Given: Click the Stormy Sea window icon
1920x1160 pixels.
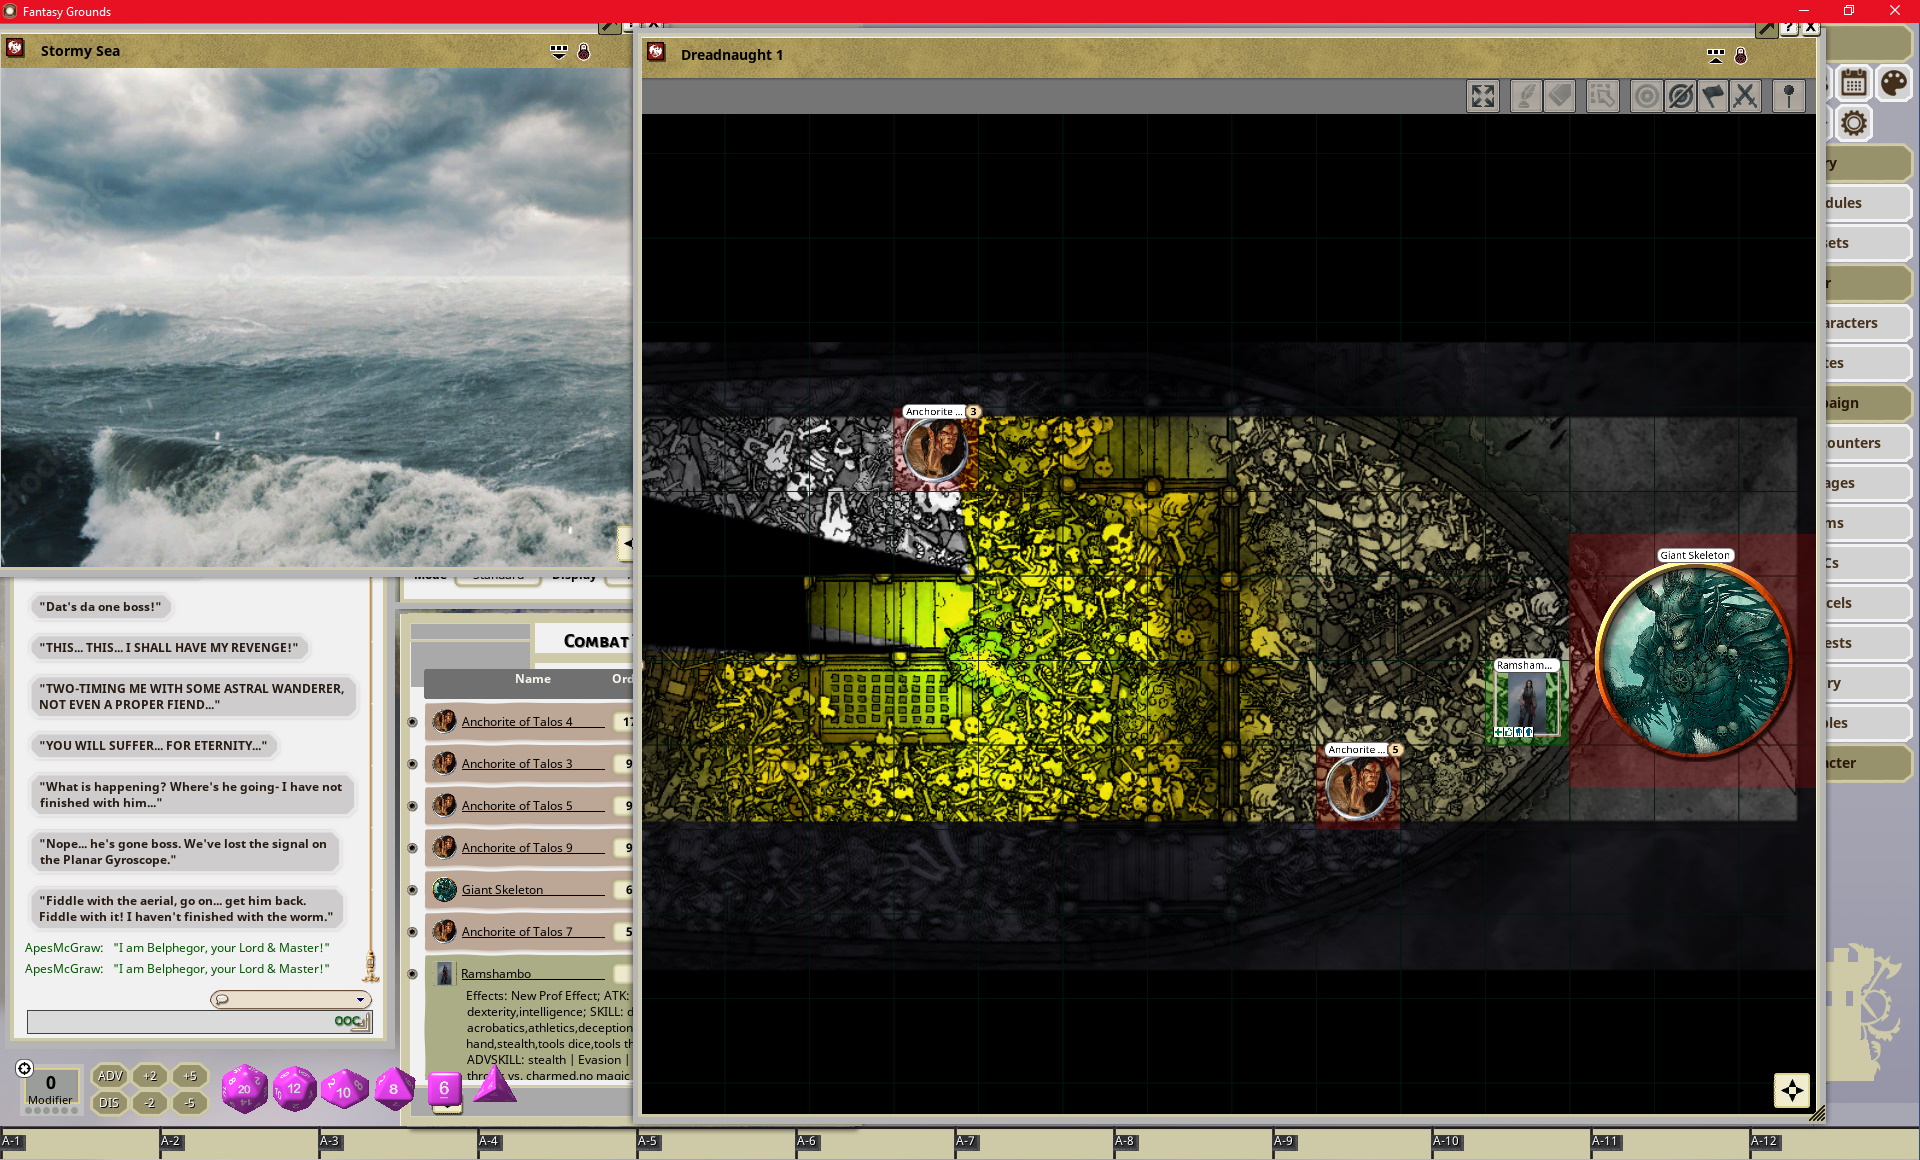Looking at the screenshot, I should pos(15,48).
